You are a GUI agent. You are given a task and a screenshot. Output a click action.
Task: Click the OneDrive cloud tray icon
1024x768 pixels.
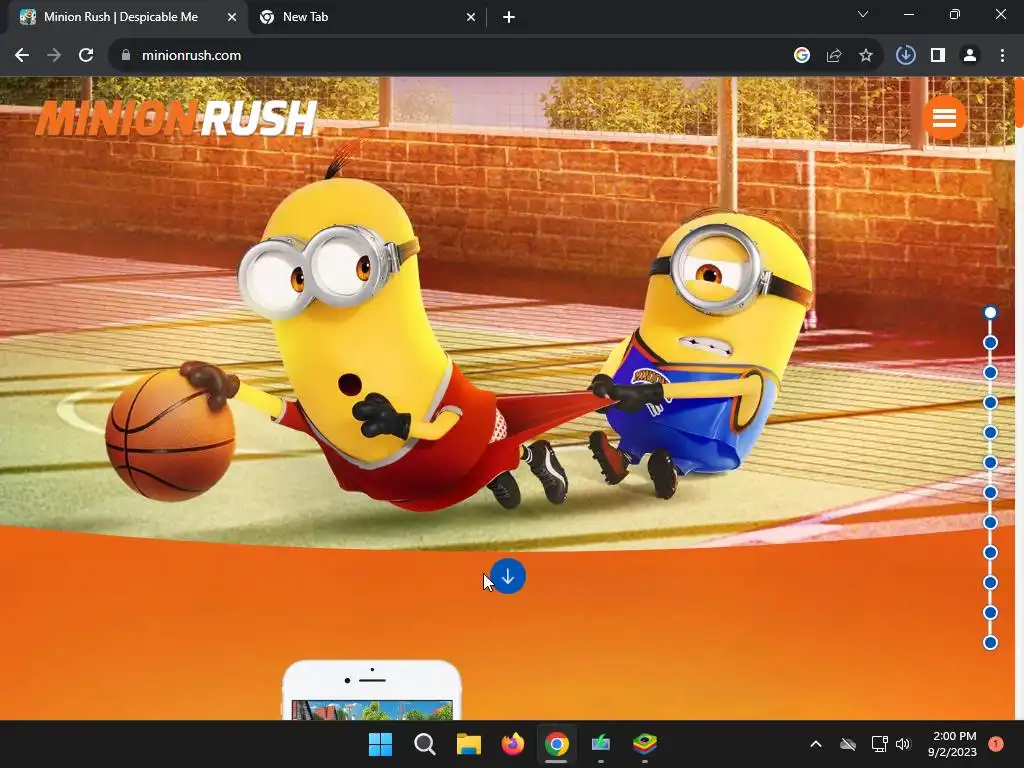[848, 744]
